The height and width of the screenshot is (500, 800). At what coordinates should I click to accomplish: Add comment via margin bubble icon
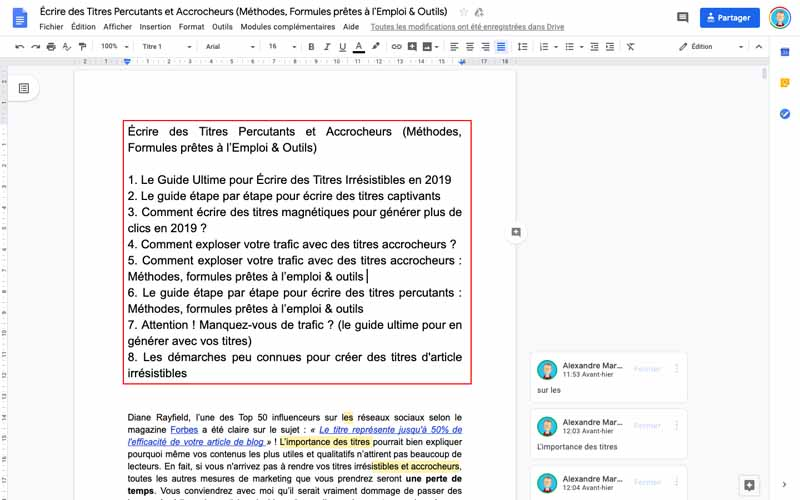click(516, 232)
